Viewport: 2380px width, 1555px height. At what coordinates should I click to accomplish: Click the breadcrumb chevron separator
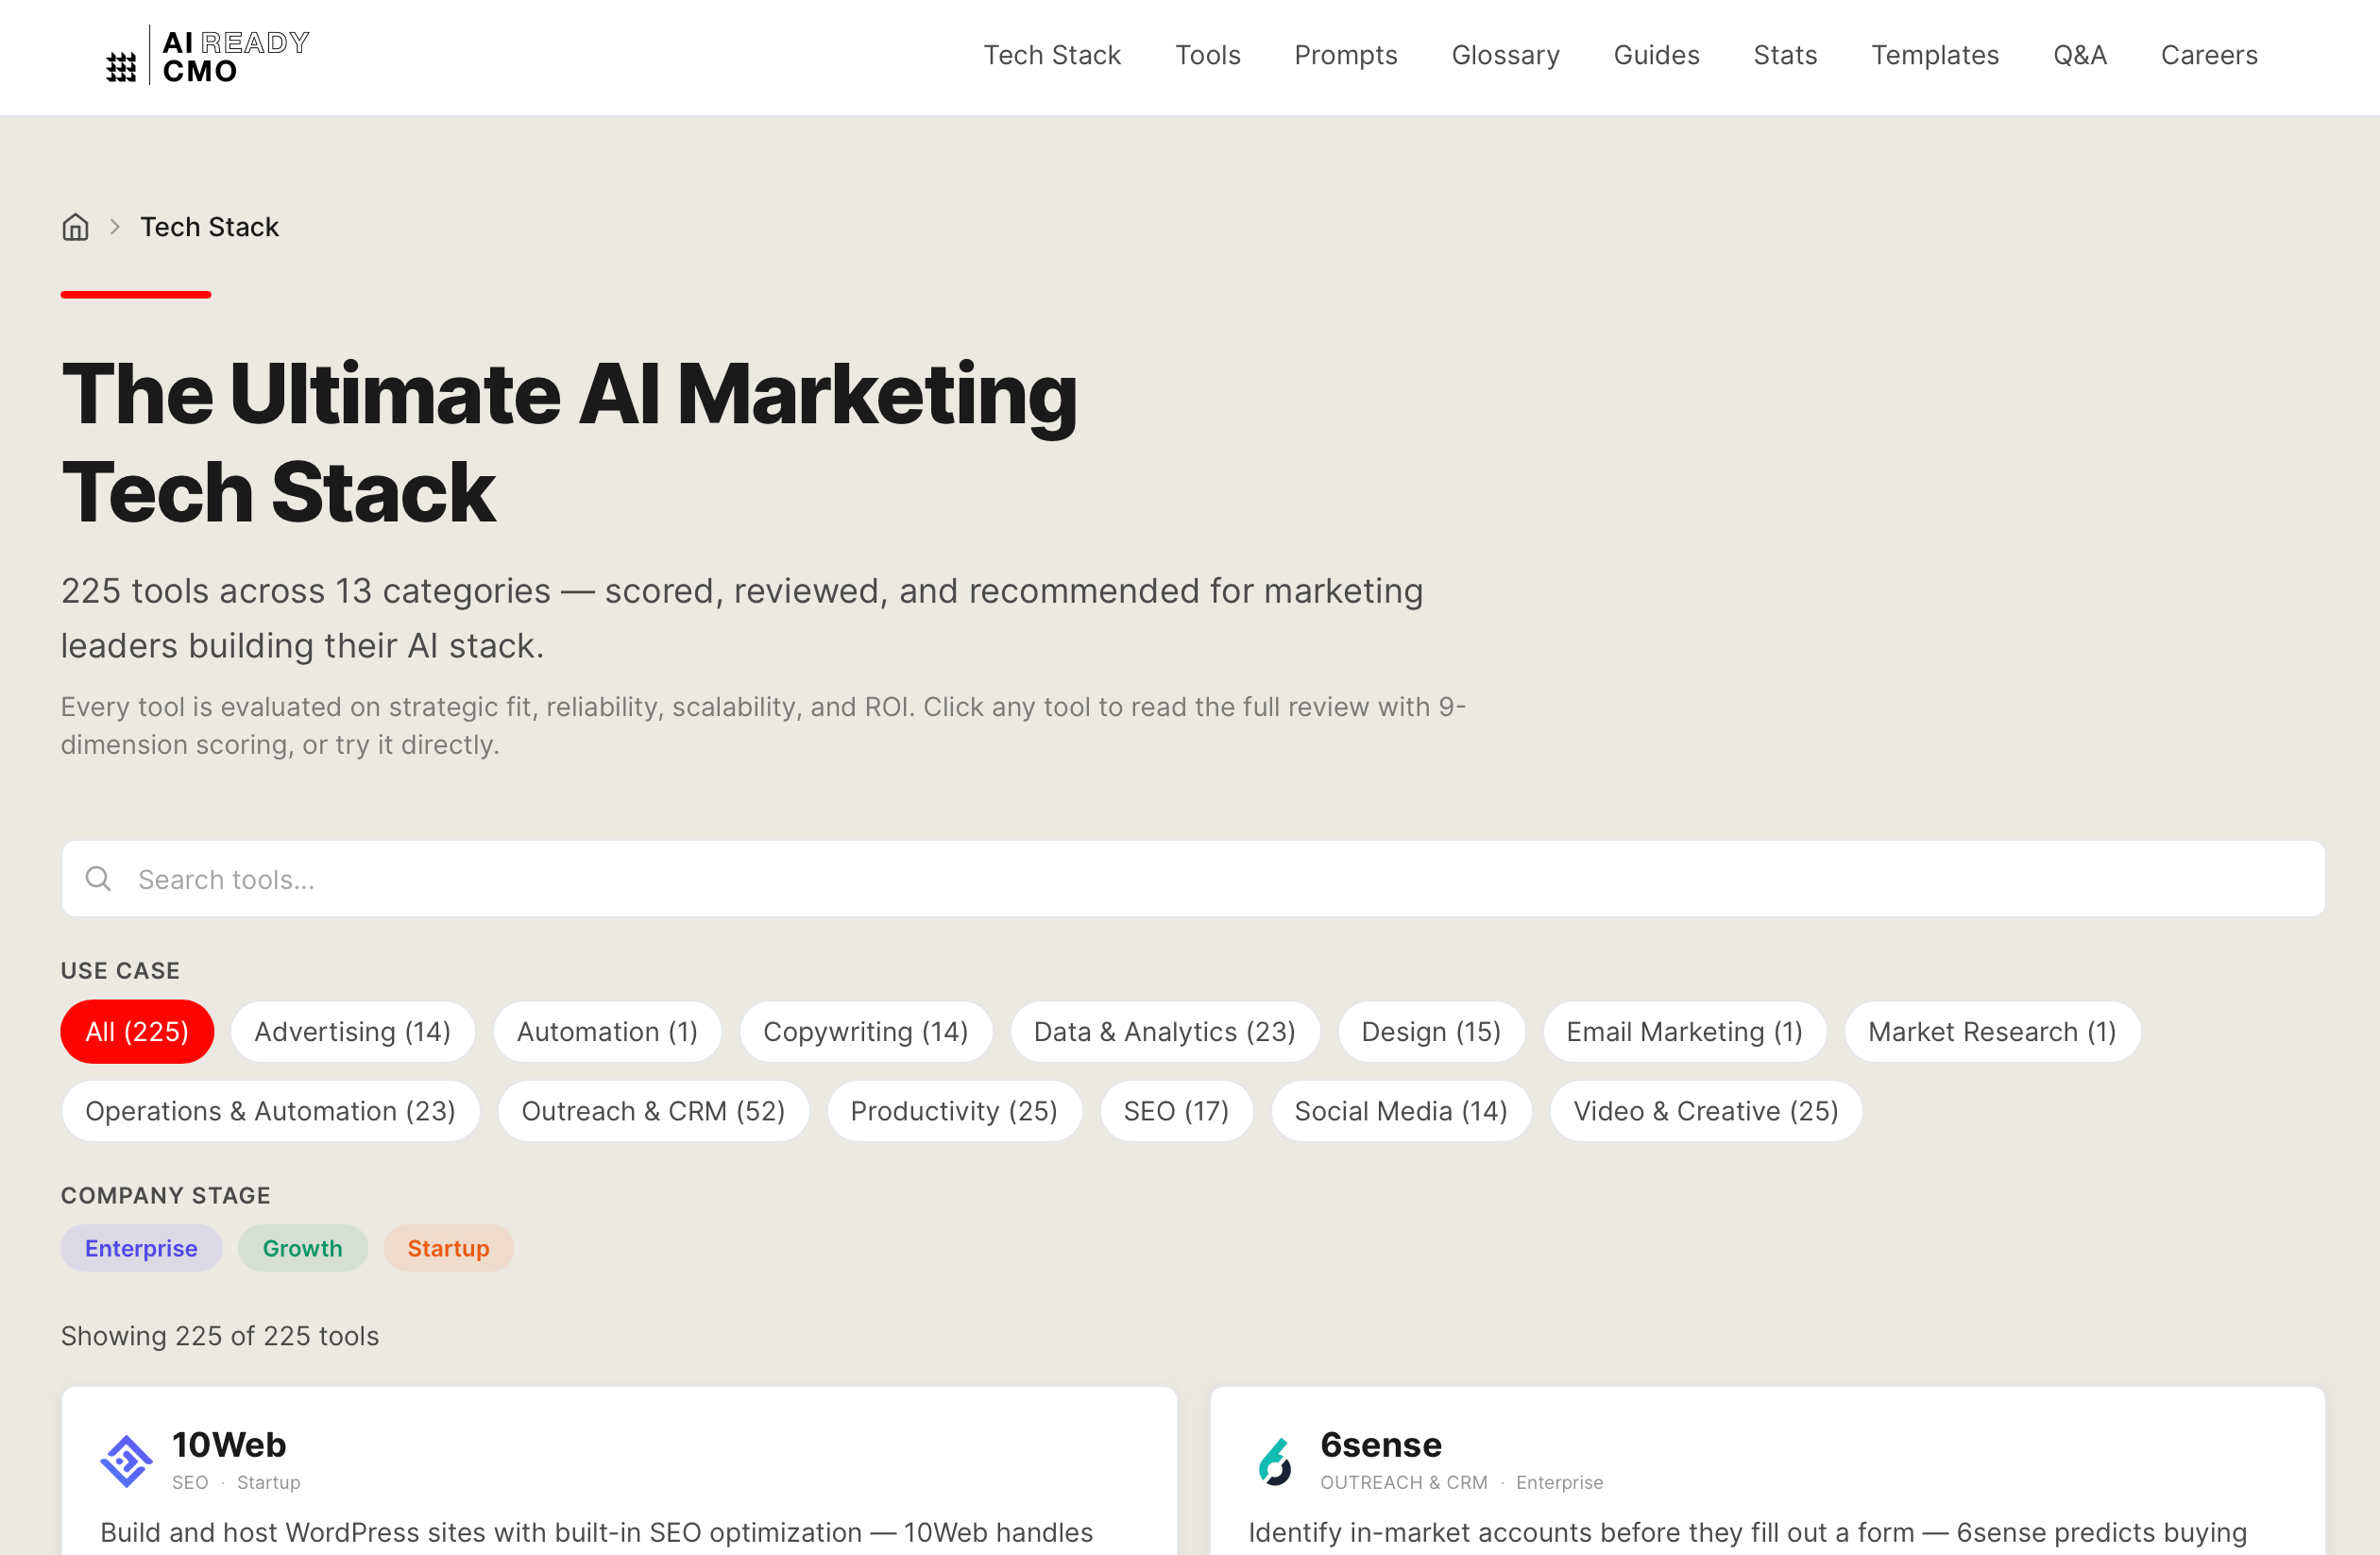click(x=115, y=227)
